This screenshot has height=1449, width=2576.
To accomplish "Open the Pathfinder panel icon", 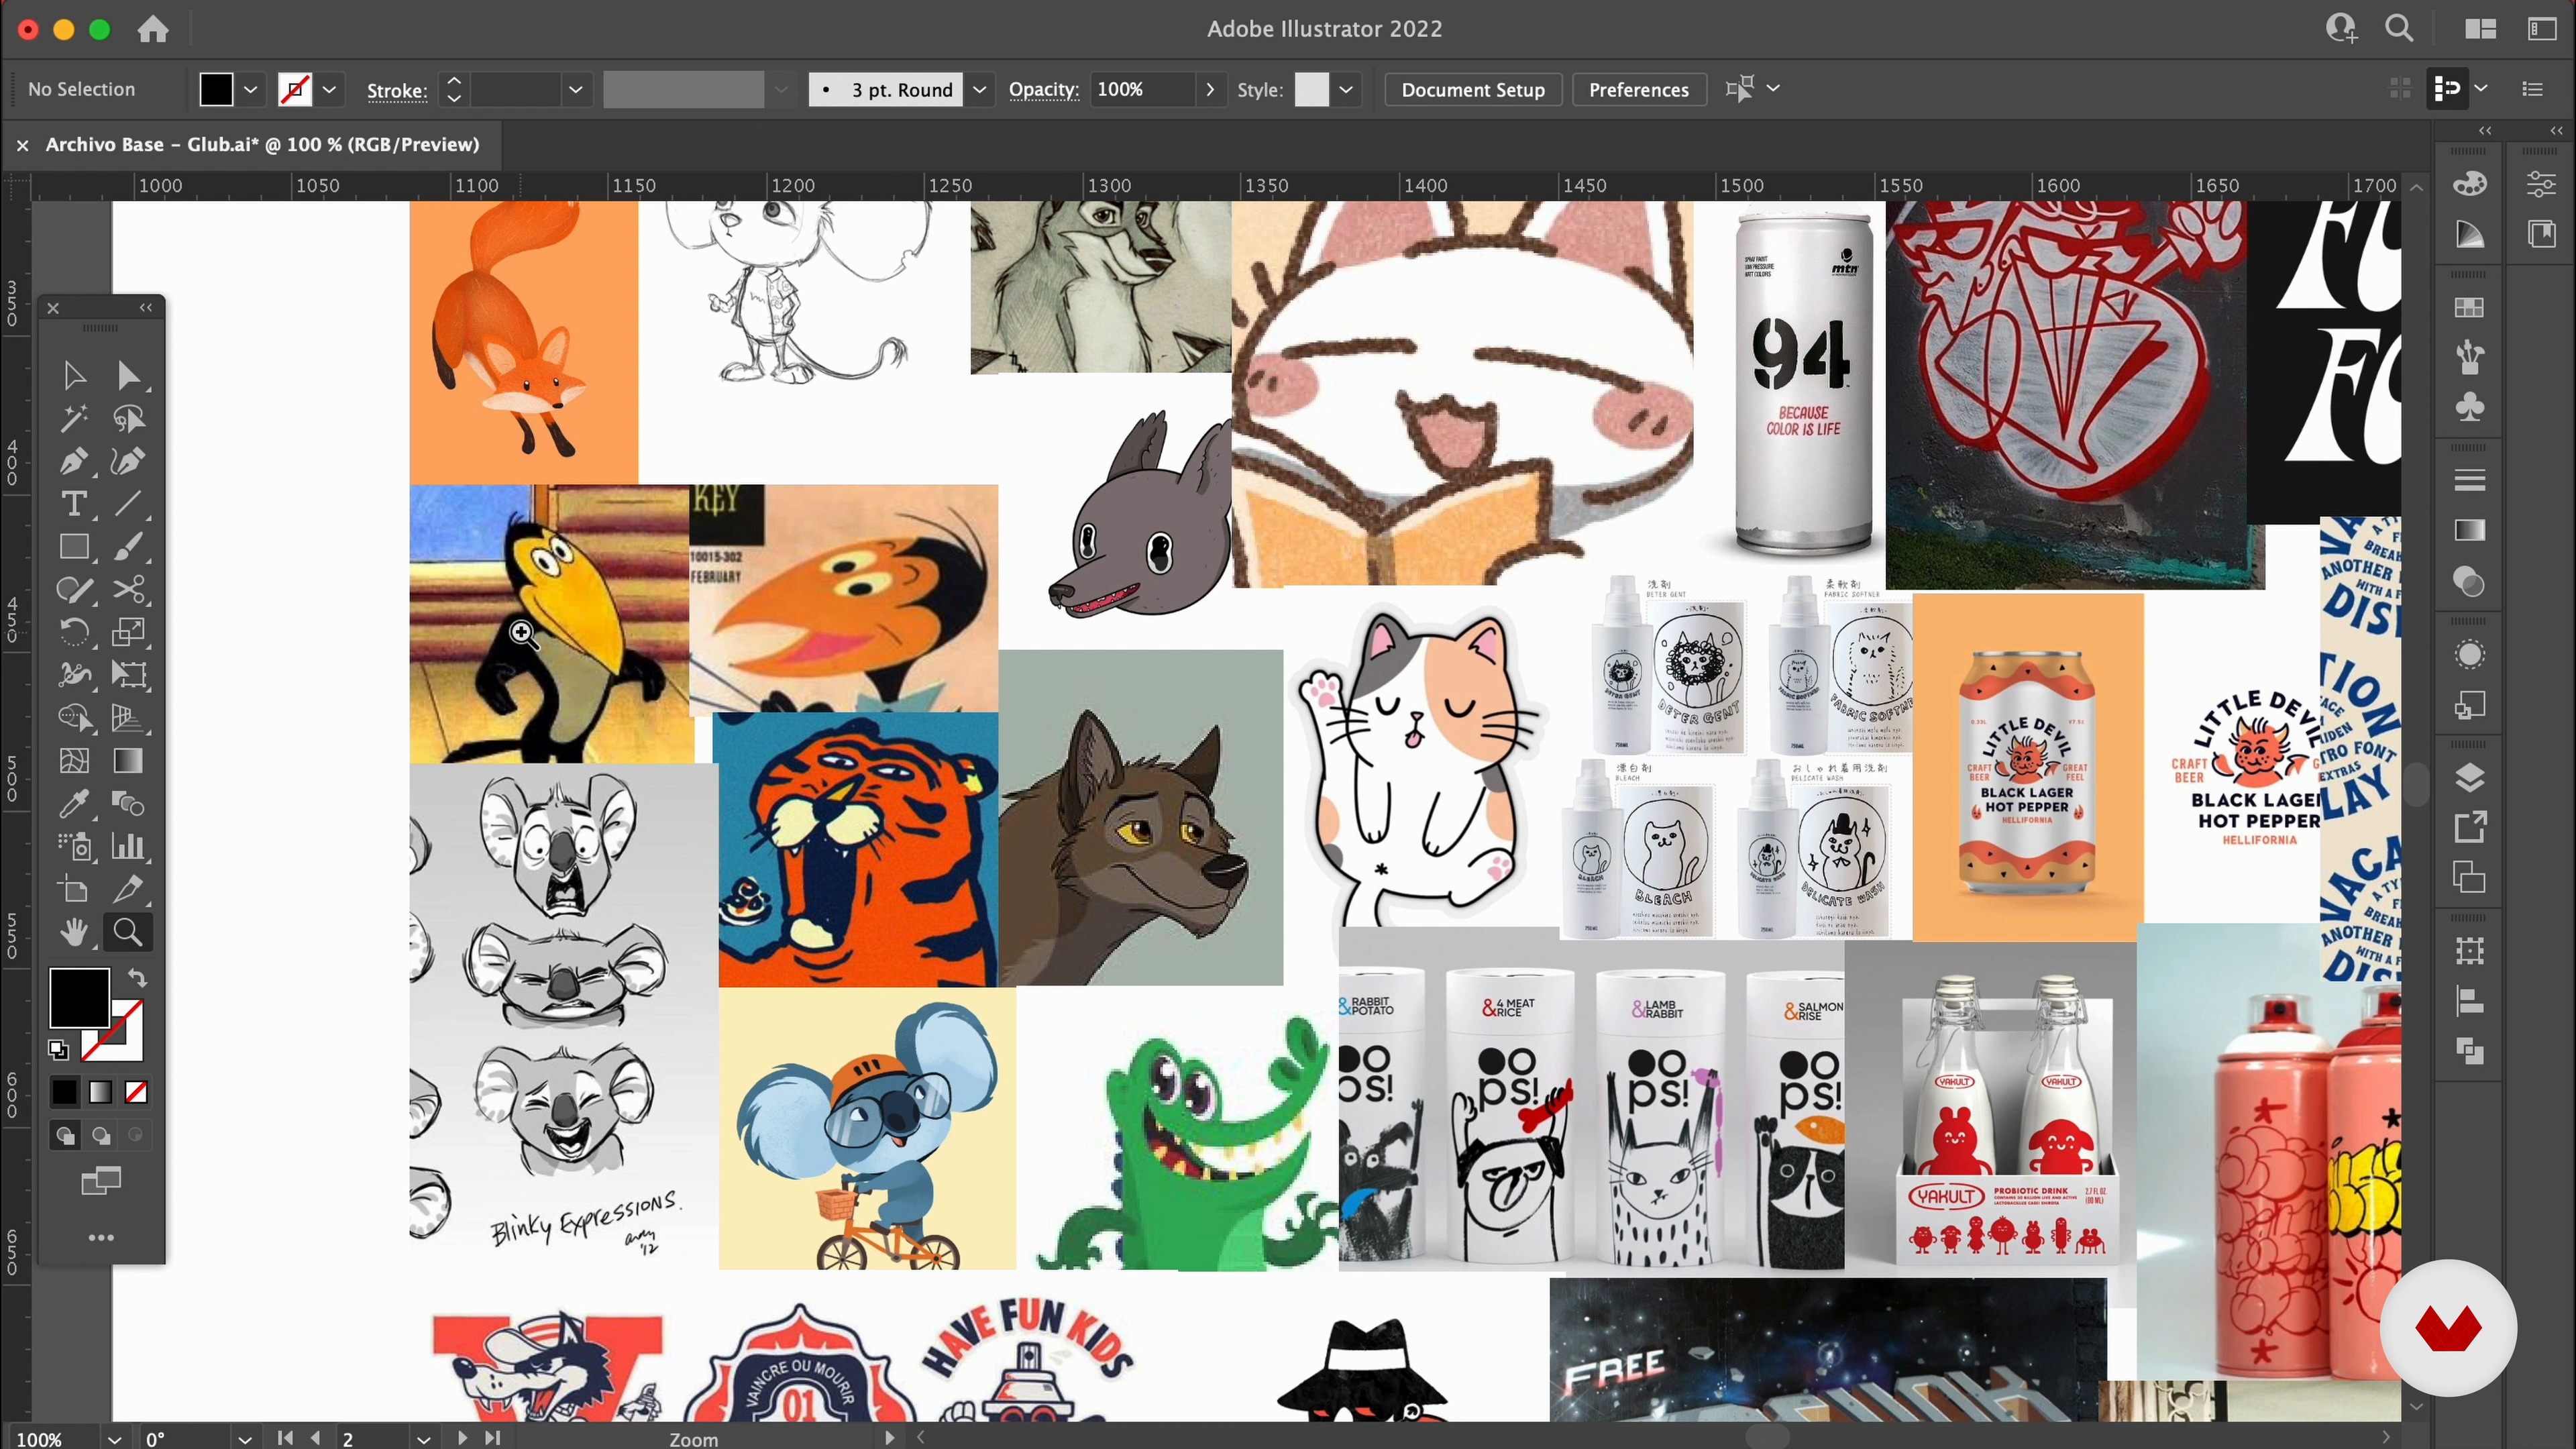I will coord(2469,1051).
